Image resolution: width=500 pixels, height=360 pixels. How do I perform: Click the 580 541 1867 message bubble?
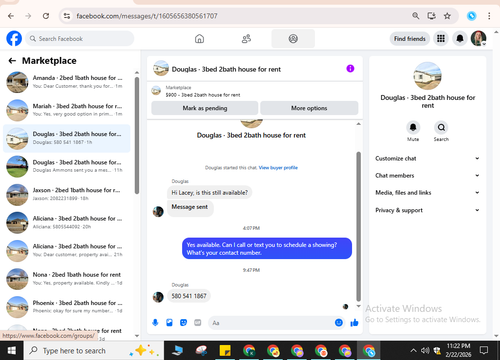(189, 296)
